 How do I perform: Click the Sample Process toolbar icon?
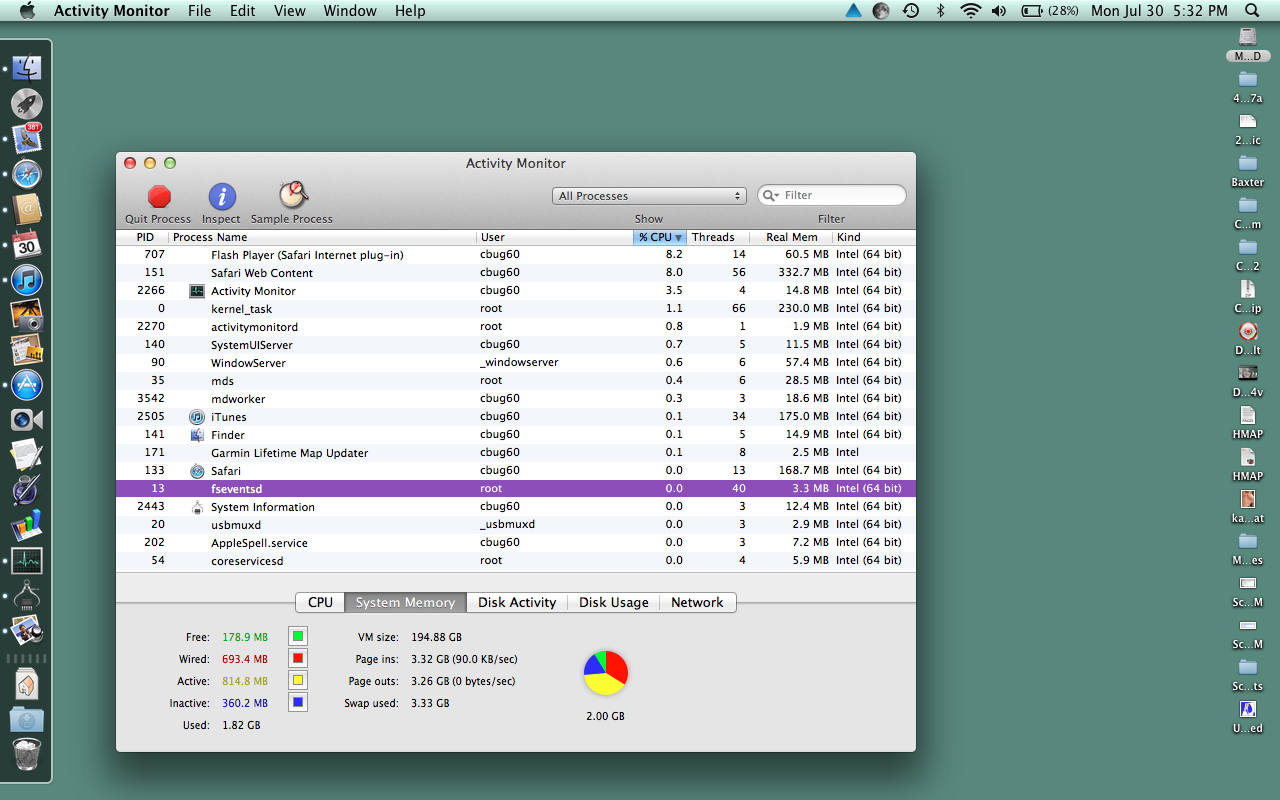pyautogui.click(x=293, y=195)
